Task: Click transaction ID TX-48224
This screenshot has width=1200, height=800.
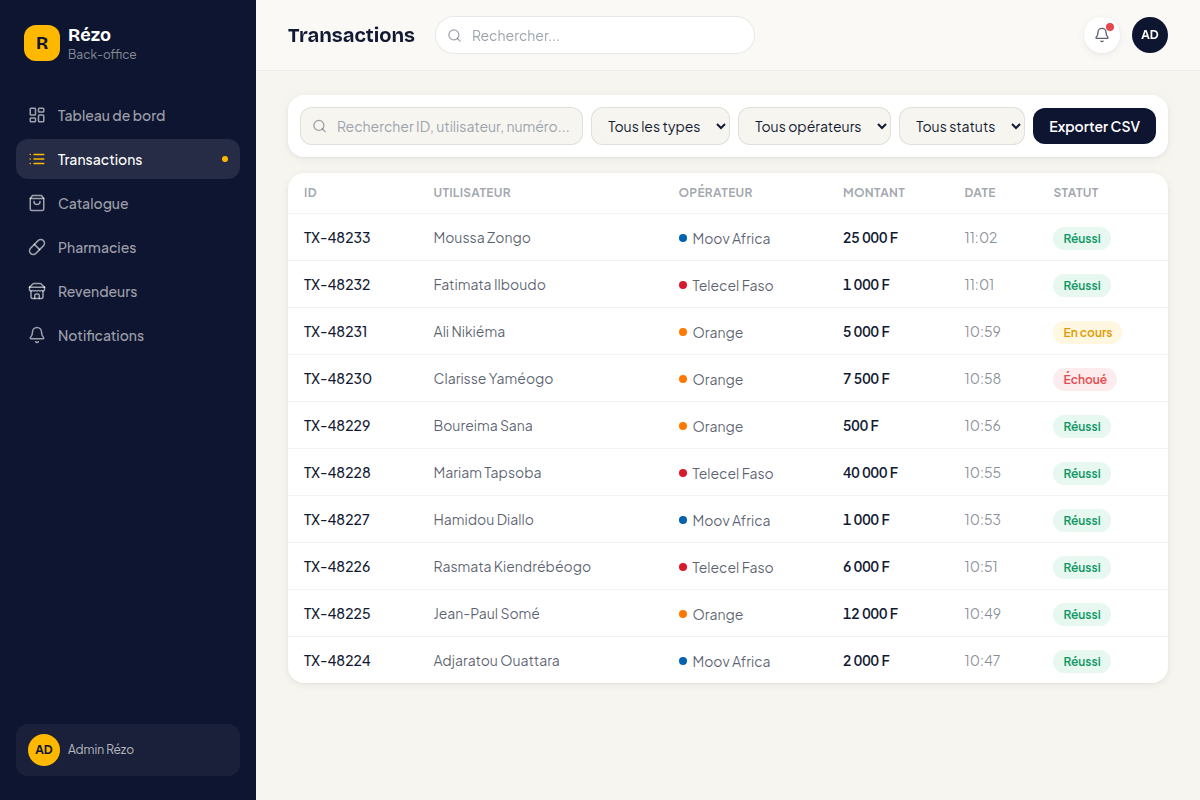Action: click(337, 661)
